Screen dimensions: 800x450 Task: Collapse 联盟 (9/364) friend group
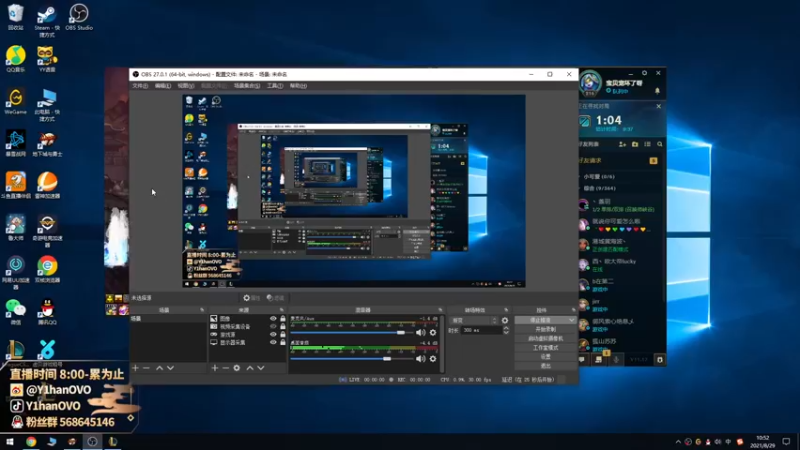pyautogui.click(x=599, y=188)
